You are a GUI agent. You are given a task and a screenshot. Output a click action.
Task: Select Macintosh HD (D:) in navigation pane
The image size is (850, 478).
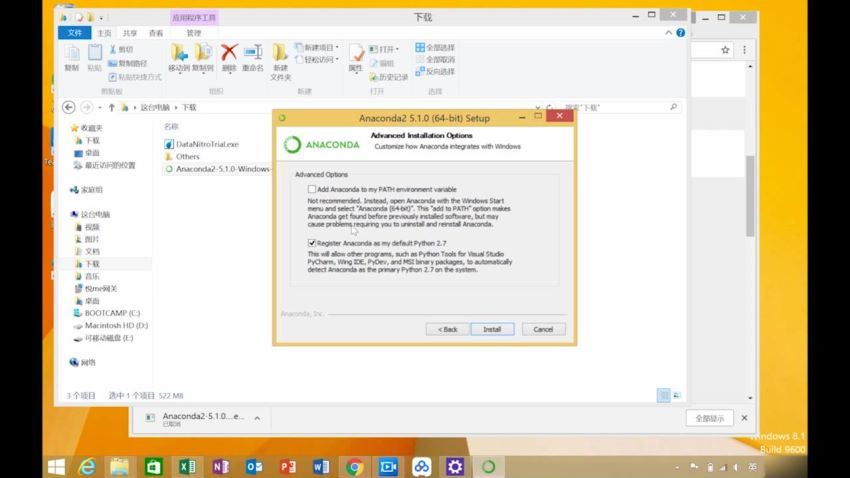tap(111, 326)
